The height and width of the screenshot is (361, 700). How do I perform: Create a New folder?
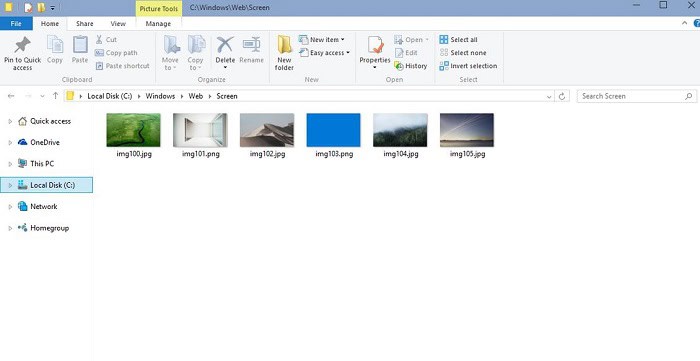284,53
